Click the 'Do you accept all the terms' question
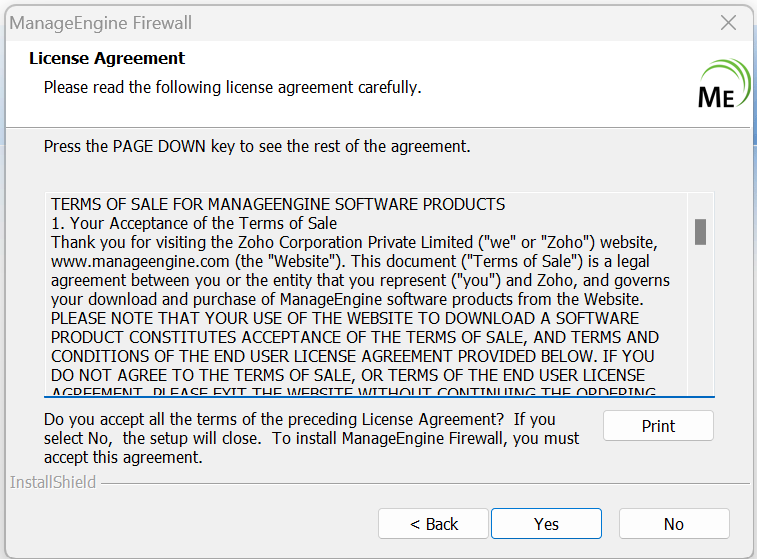The height and width of the screenshot is (559, 757). click(300, 419)
